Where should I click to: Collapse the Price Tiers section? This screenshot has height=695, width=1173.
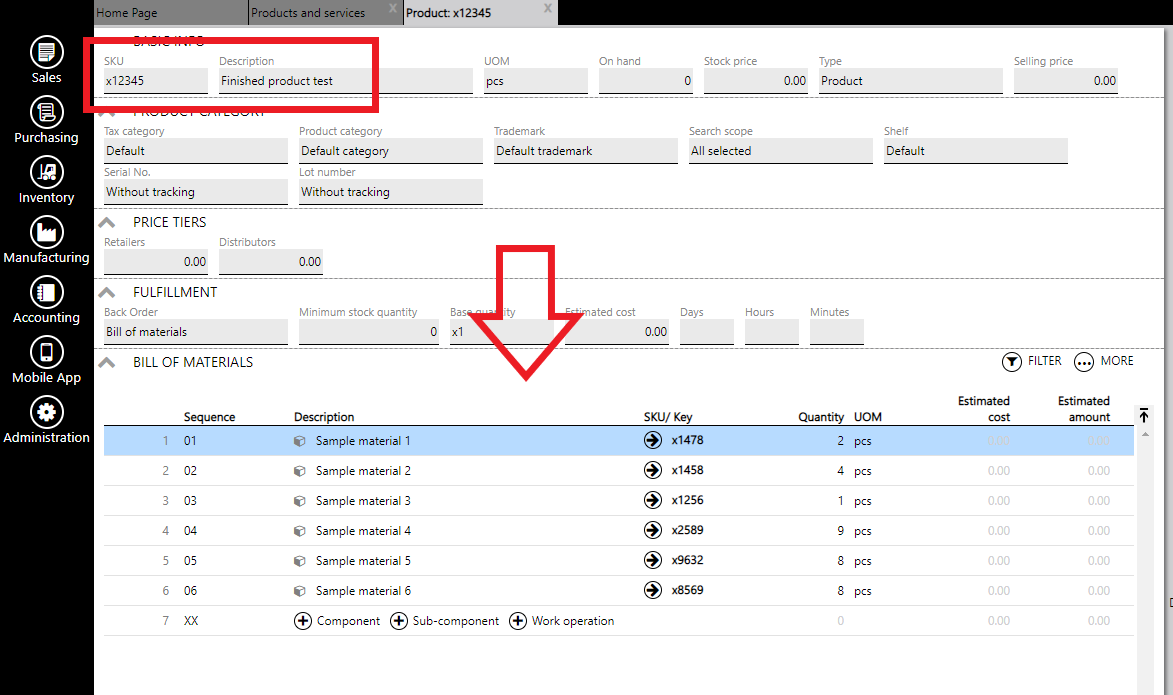(108, 222)
